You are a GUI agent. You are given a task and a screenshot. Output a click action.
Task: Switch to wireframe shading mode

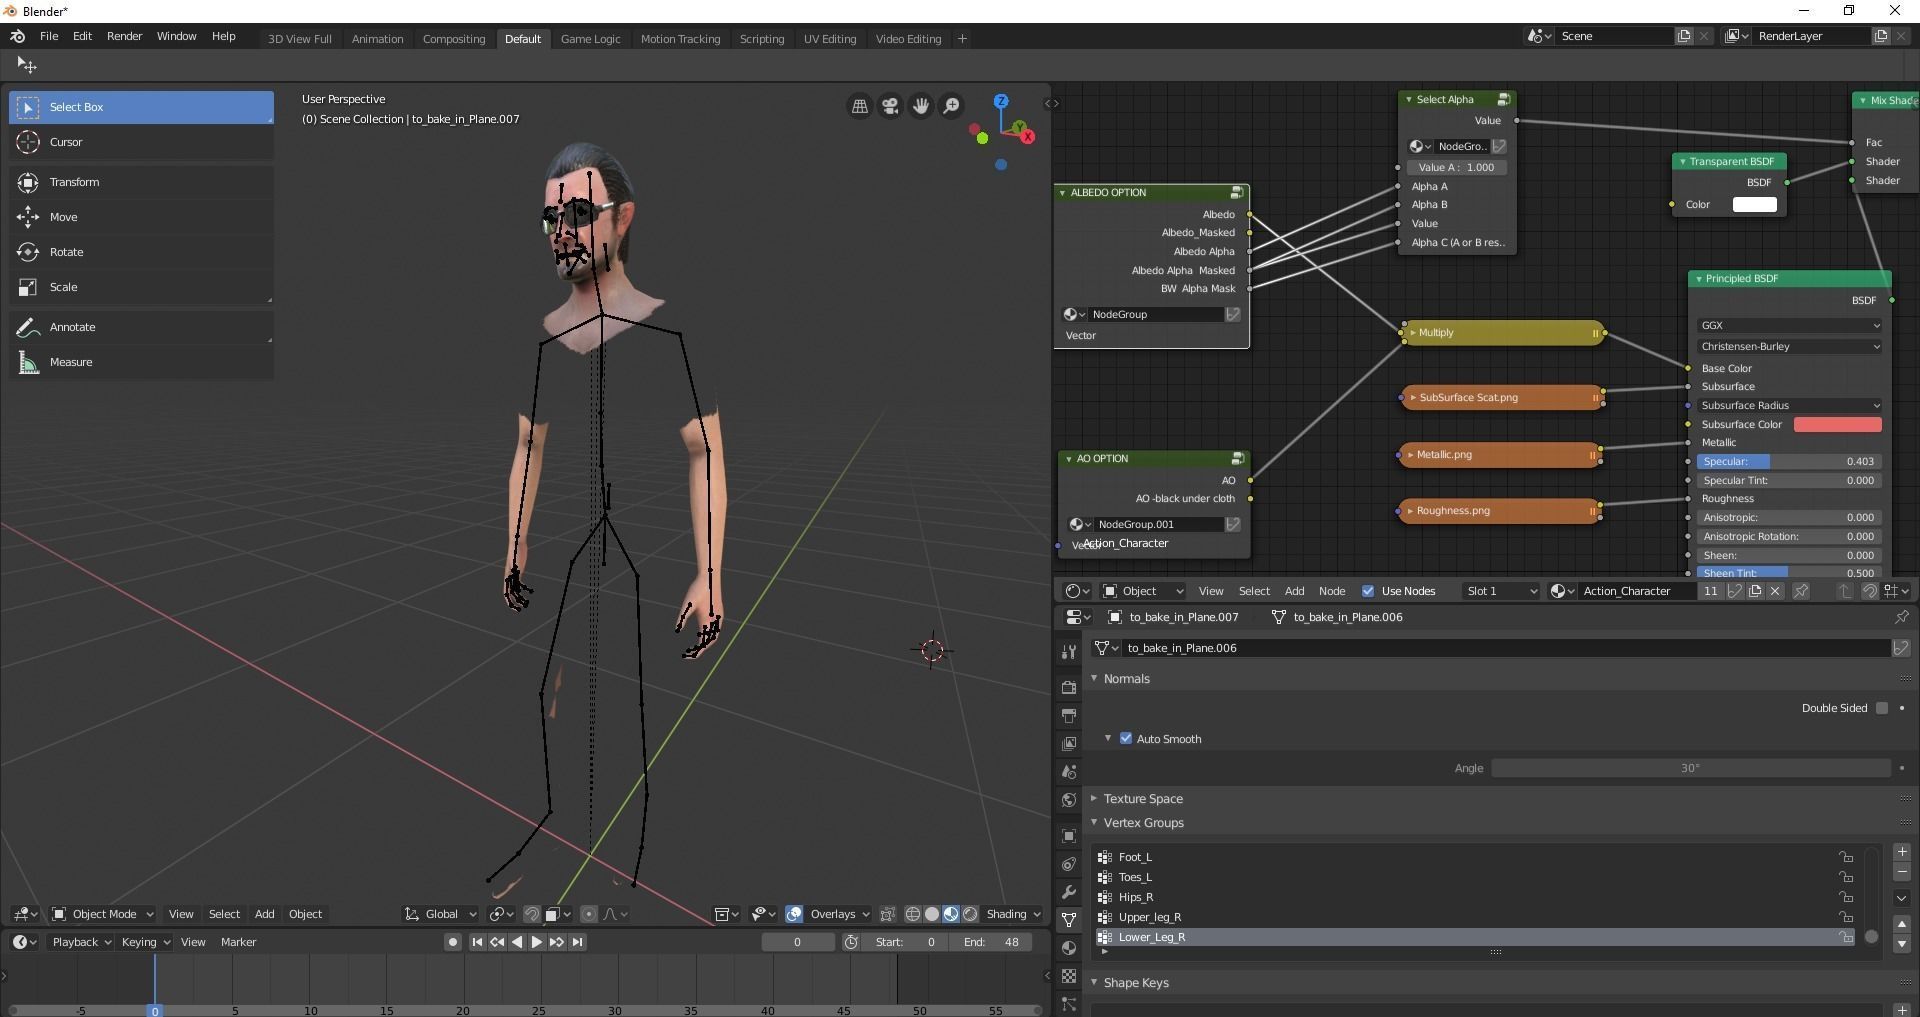[x=913, y=914]
